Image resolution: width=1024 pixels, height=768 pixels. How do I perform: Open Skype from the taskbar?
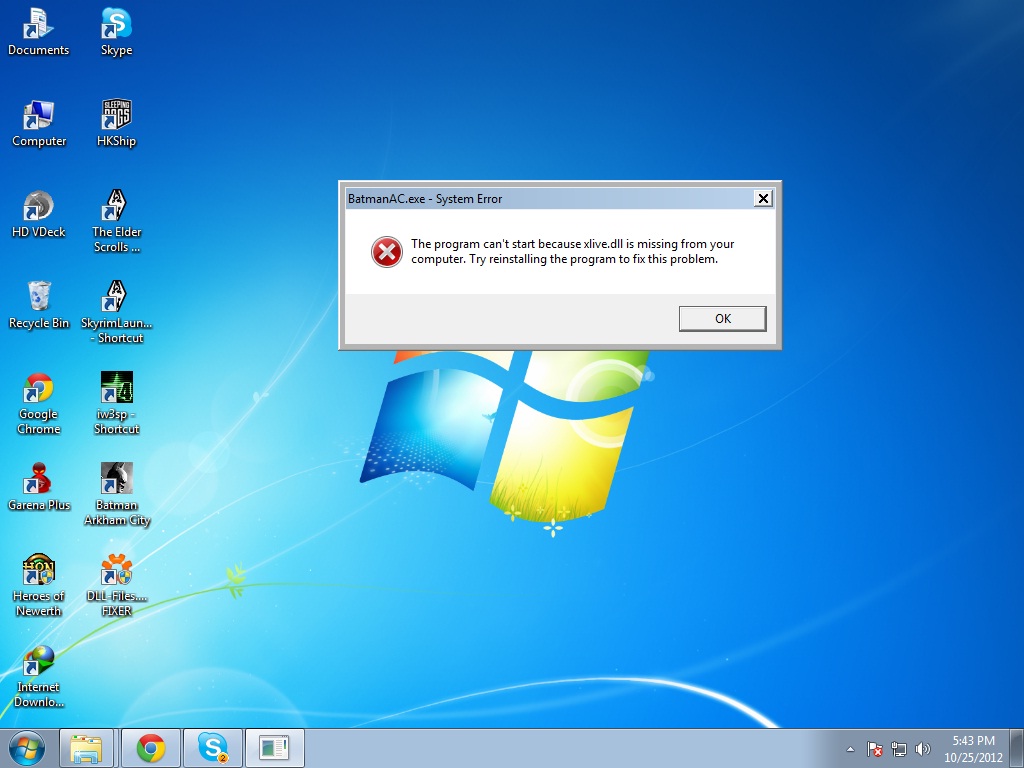212,748
